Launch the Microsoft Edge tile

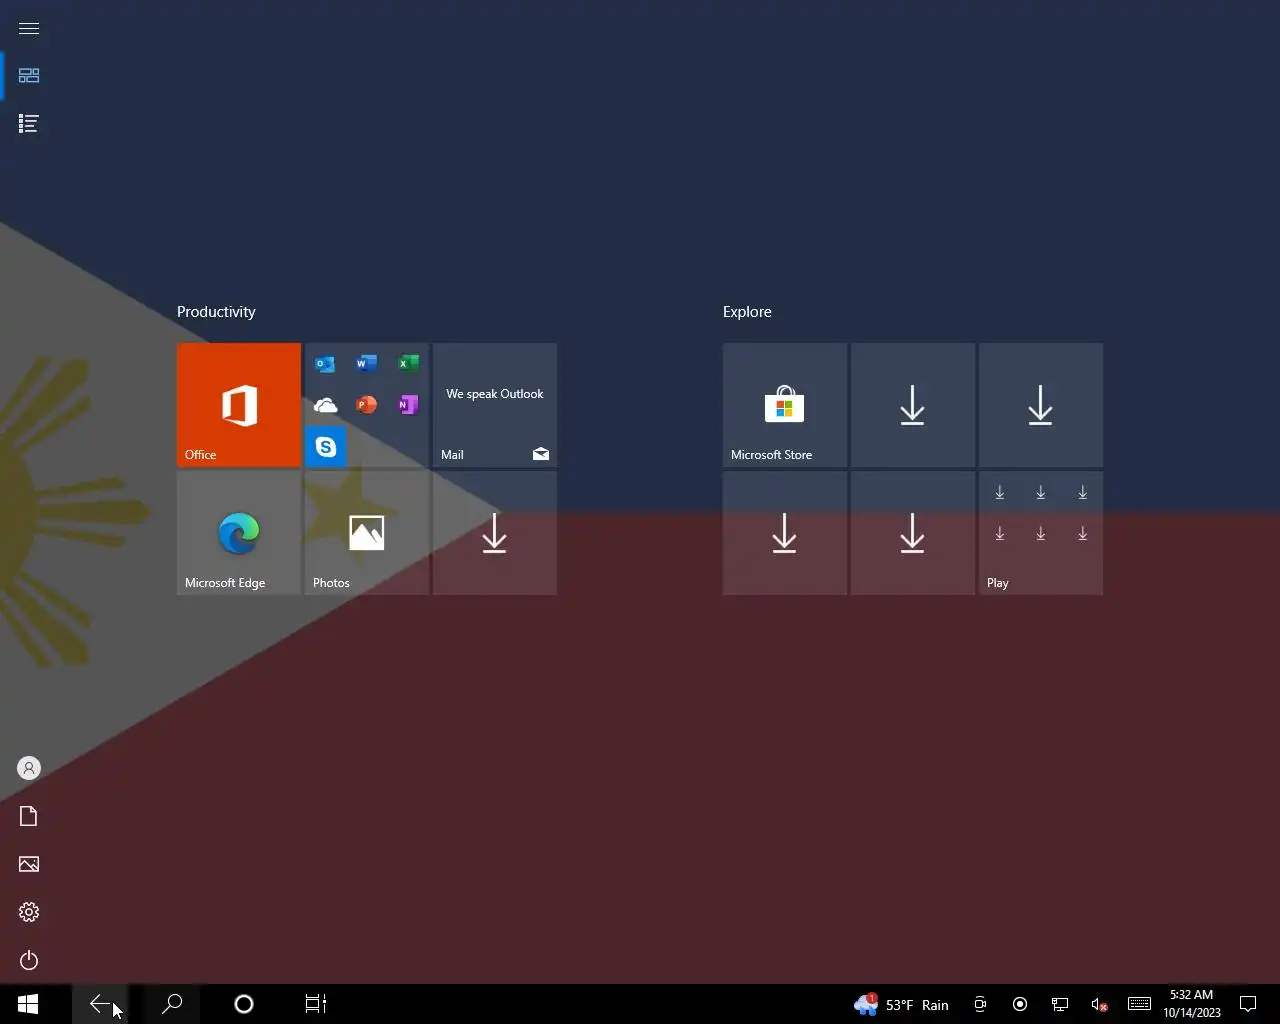click(x=239, y=533)
